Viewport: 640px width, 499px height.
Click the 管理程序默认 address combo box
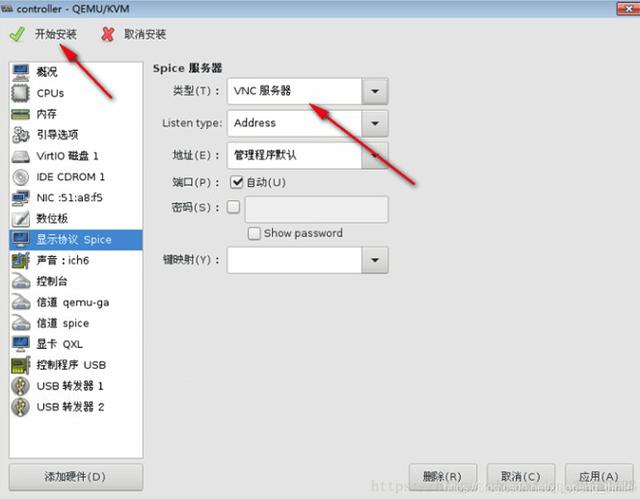point(307,155)
